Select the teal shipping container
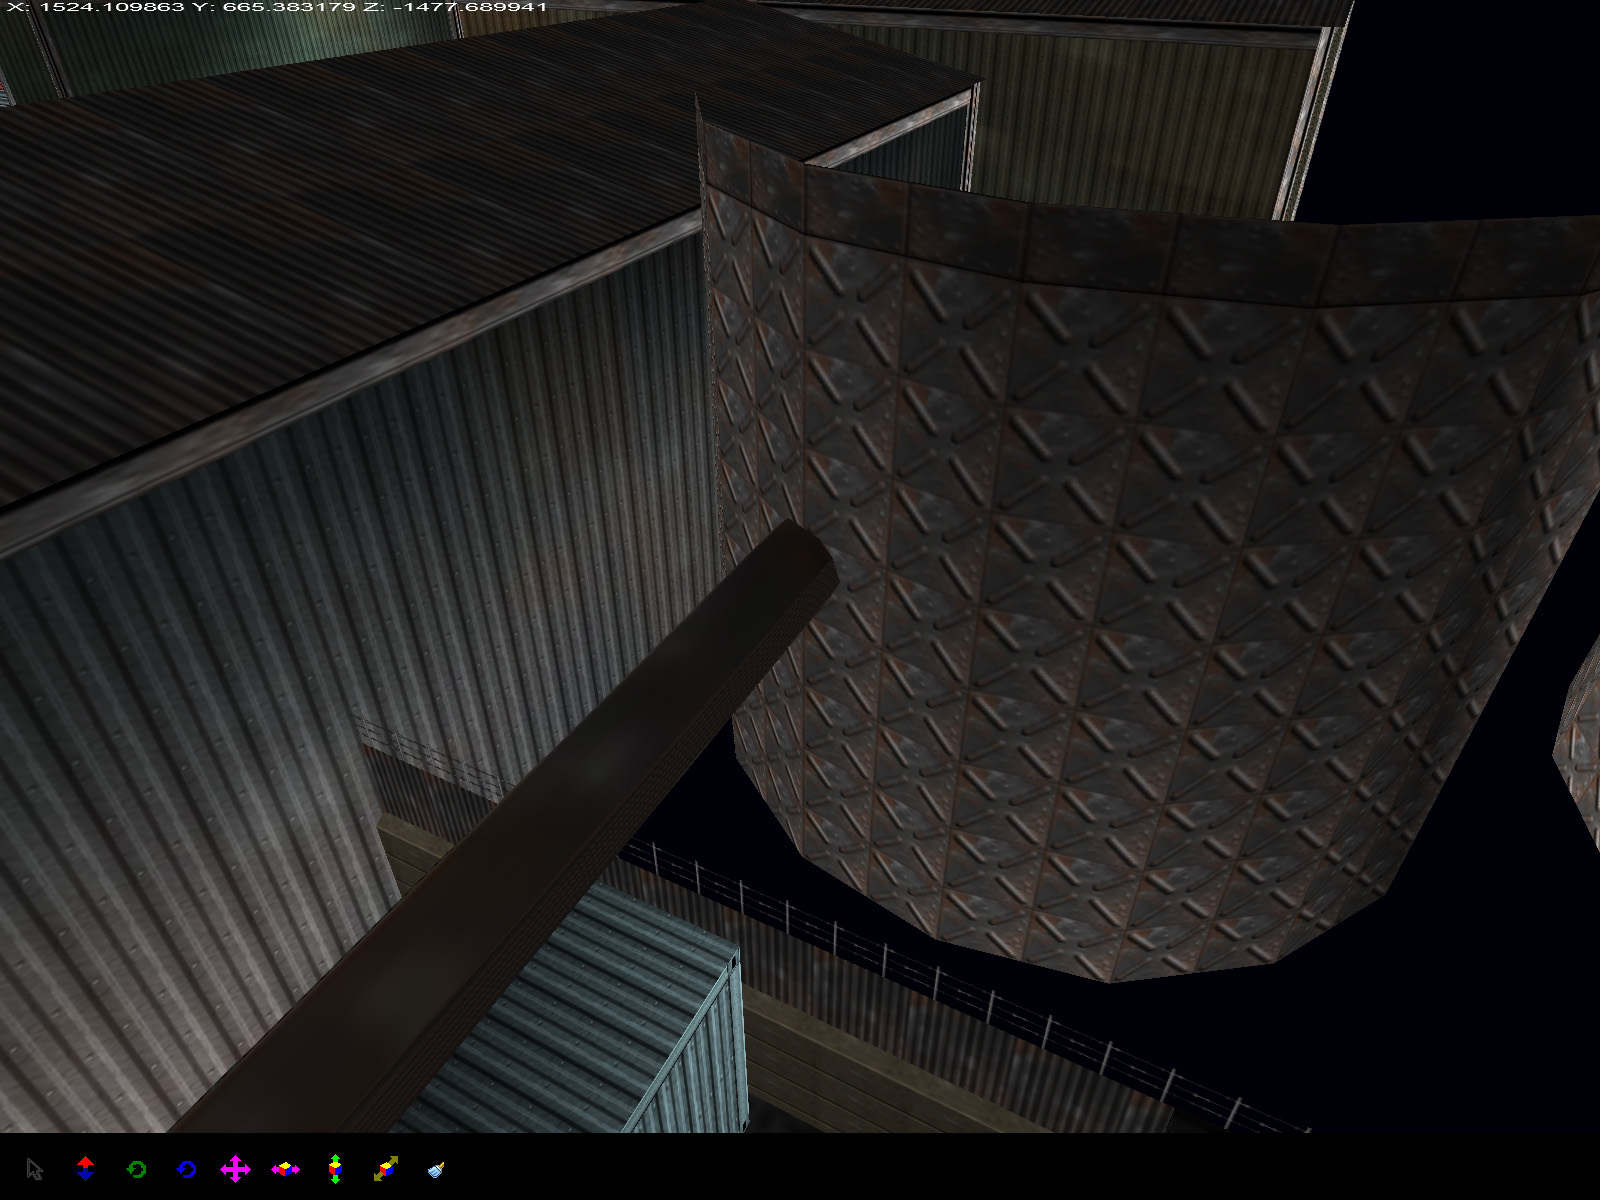Image resolution: width=1600 pixels, height=1200 pixels. click(x=640, y=1020)
